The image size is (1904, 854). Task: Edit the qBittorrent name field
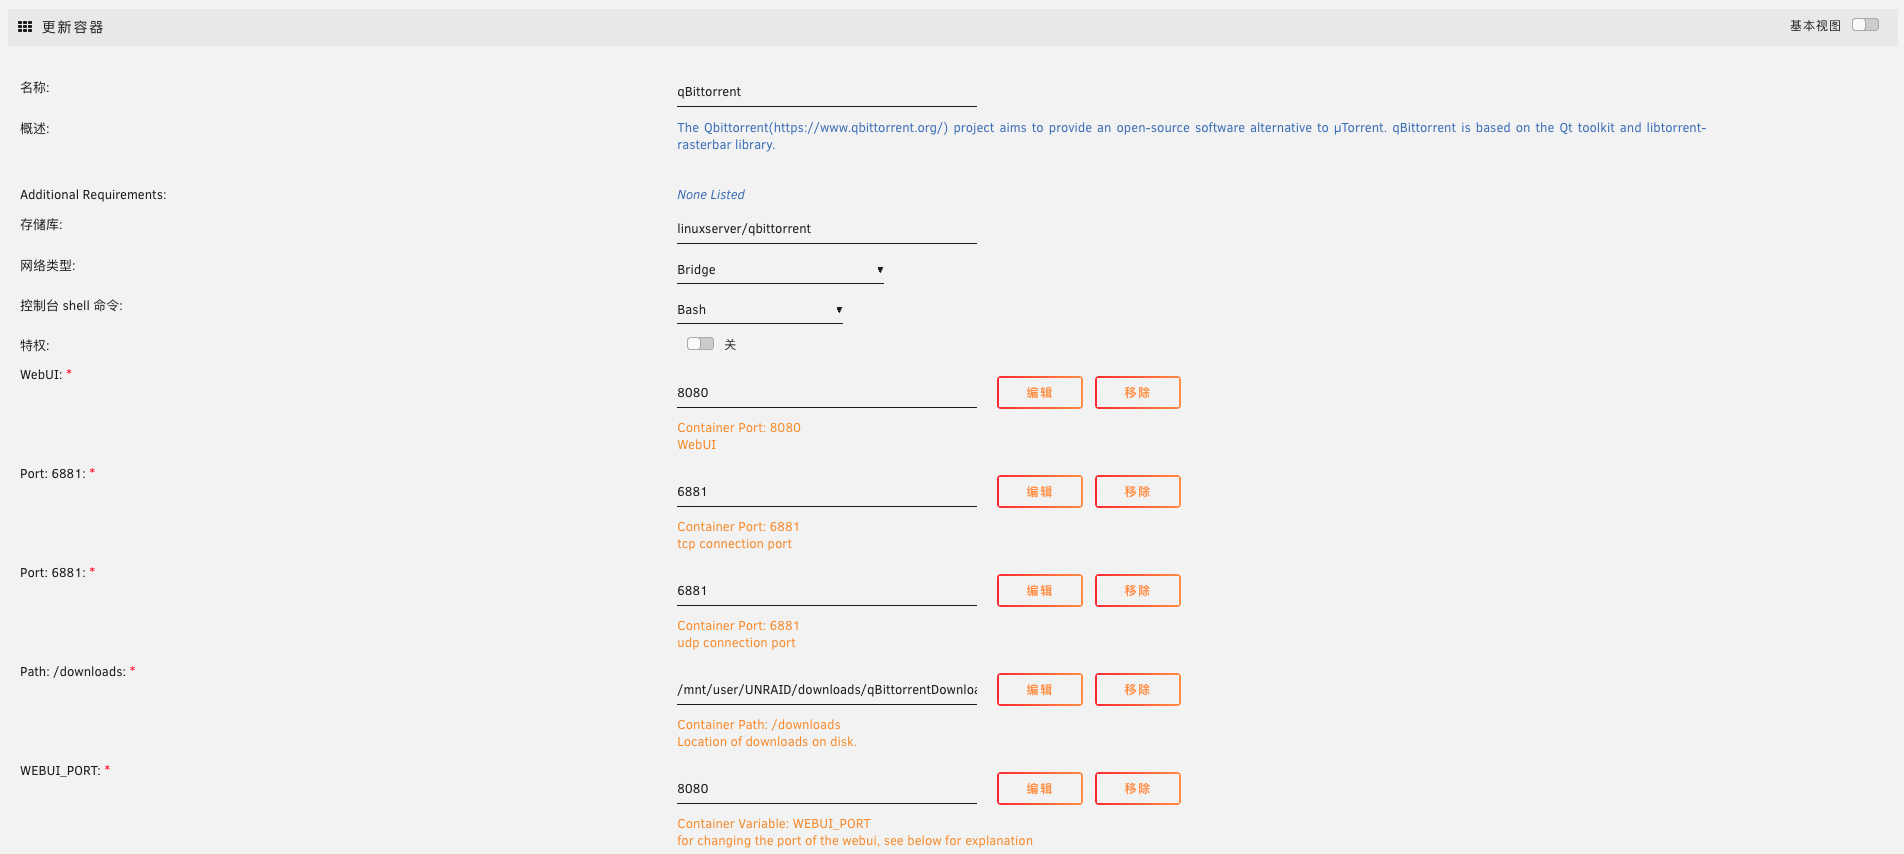tap(827, 92)
